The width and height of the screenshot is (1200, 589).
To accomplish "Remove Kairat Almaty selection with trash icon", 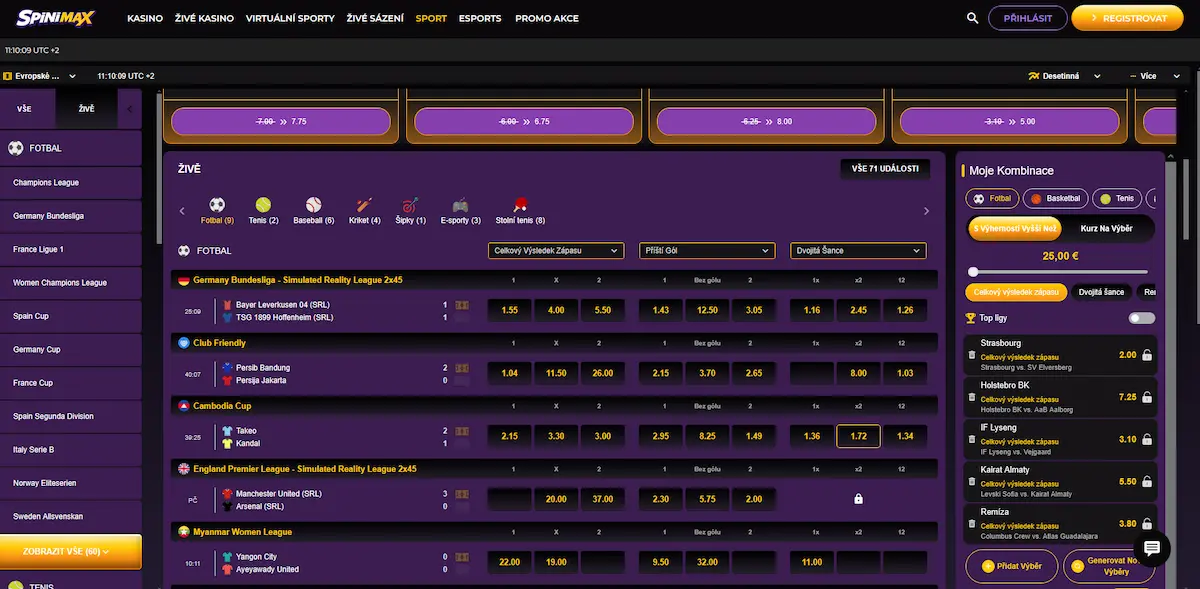I will click(x=972, y=481).
